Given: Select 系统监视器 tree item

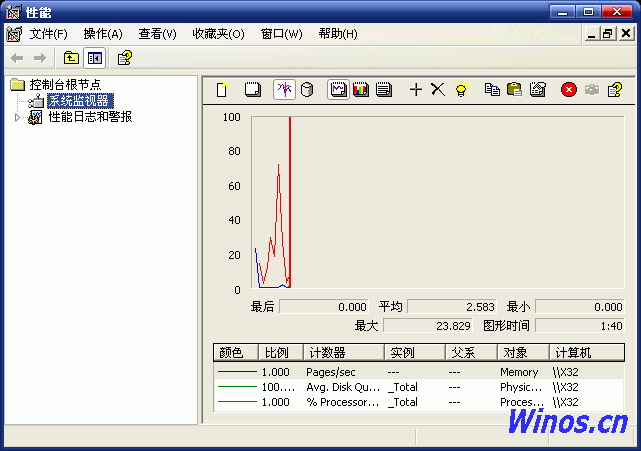Looking at the screenshot, I should click(x=80, y=101).
